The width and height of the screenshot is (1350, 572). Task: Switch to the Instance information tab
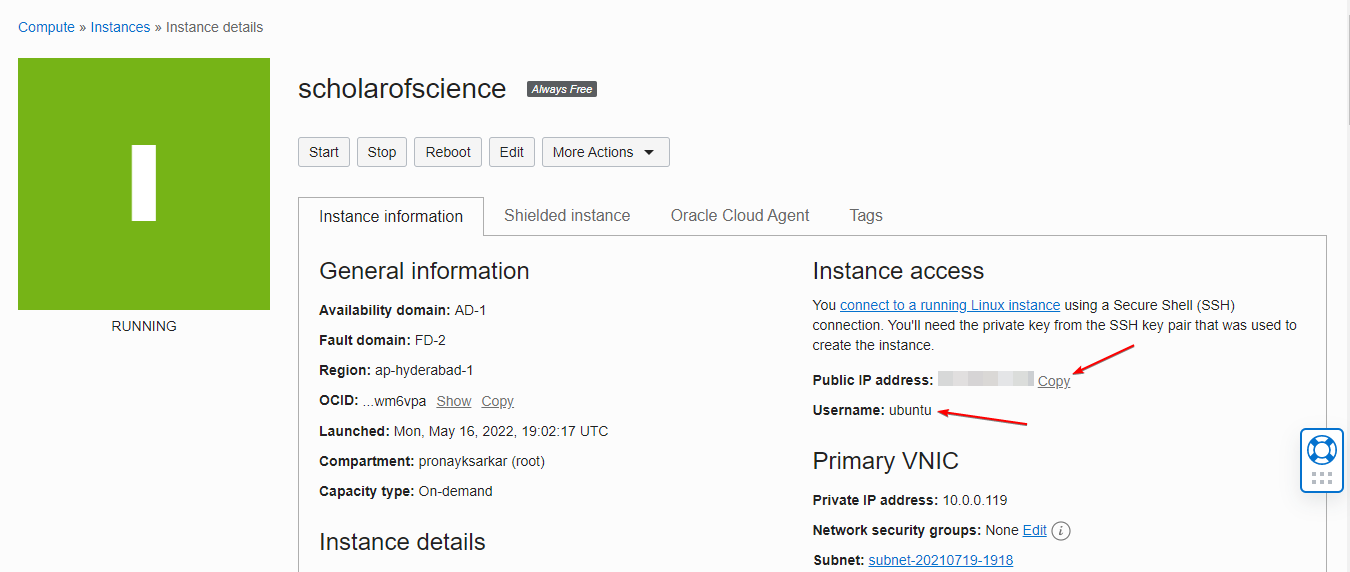[391, 216]
